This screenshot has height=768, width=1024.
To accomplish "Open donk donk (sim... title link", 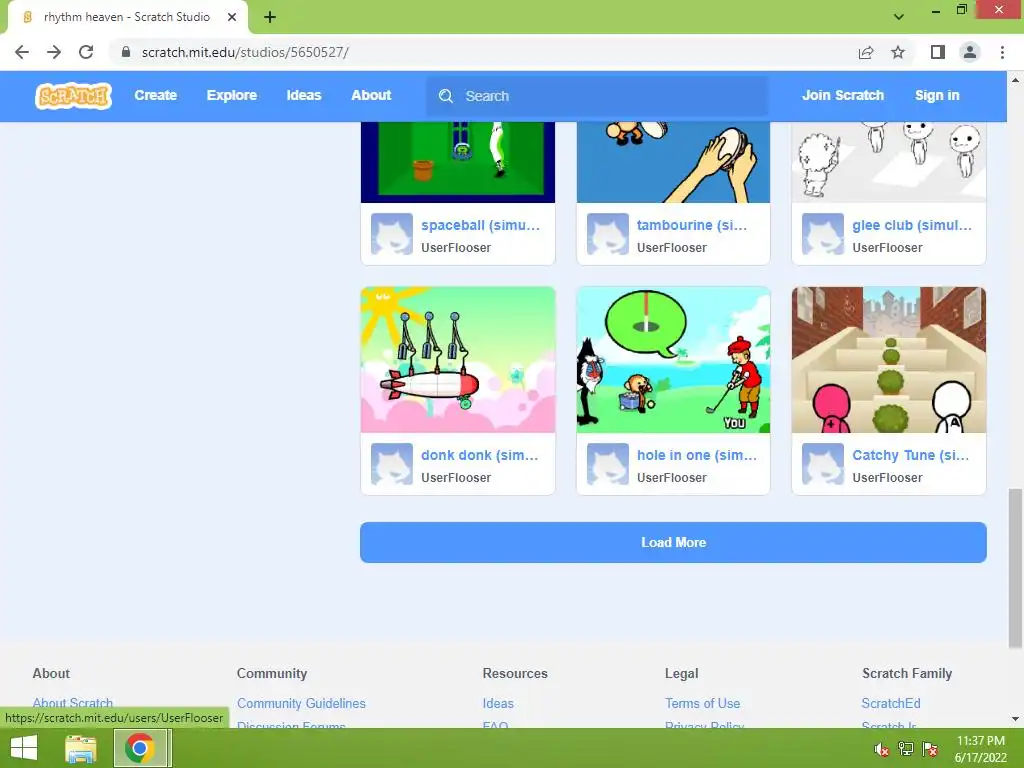I will tap(479, 455).
